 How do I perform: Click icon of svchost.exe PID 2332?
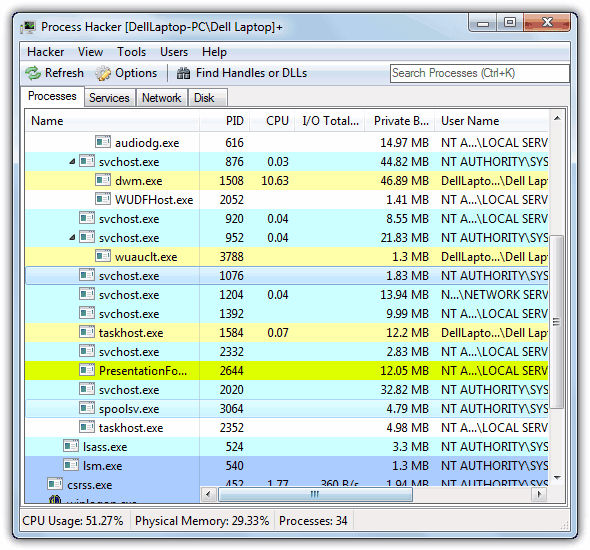87,351
